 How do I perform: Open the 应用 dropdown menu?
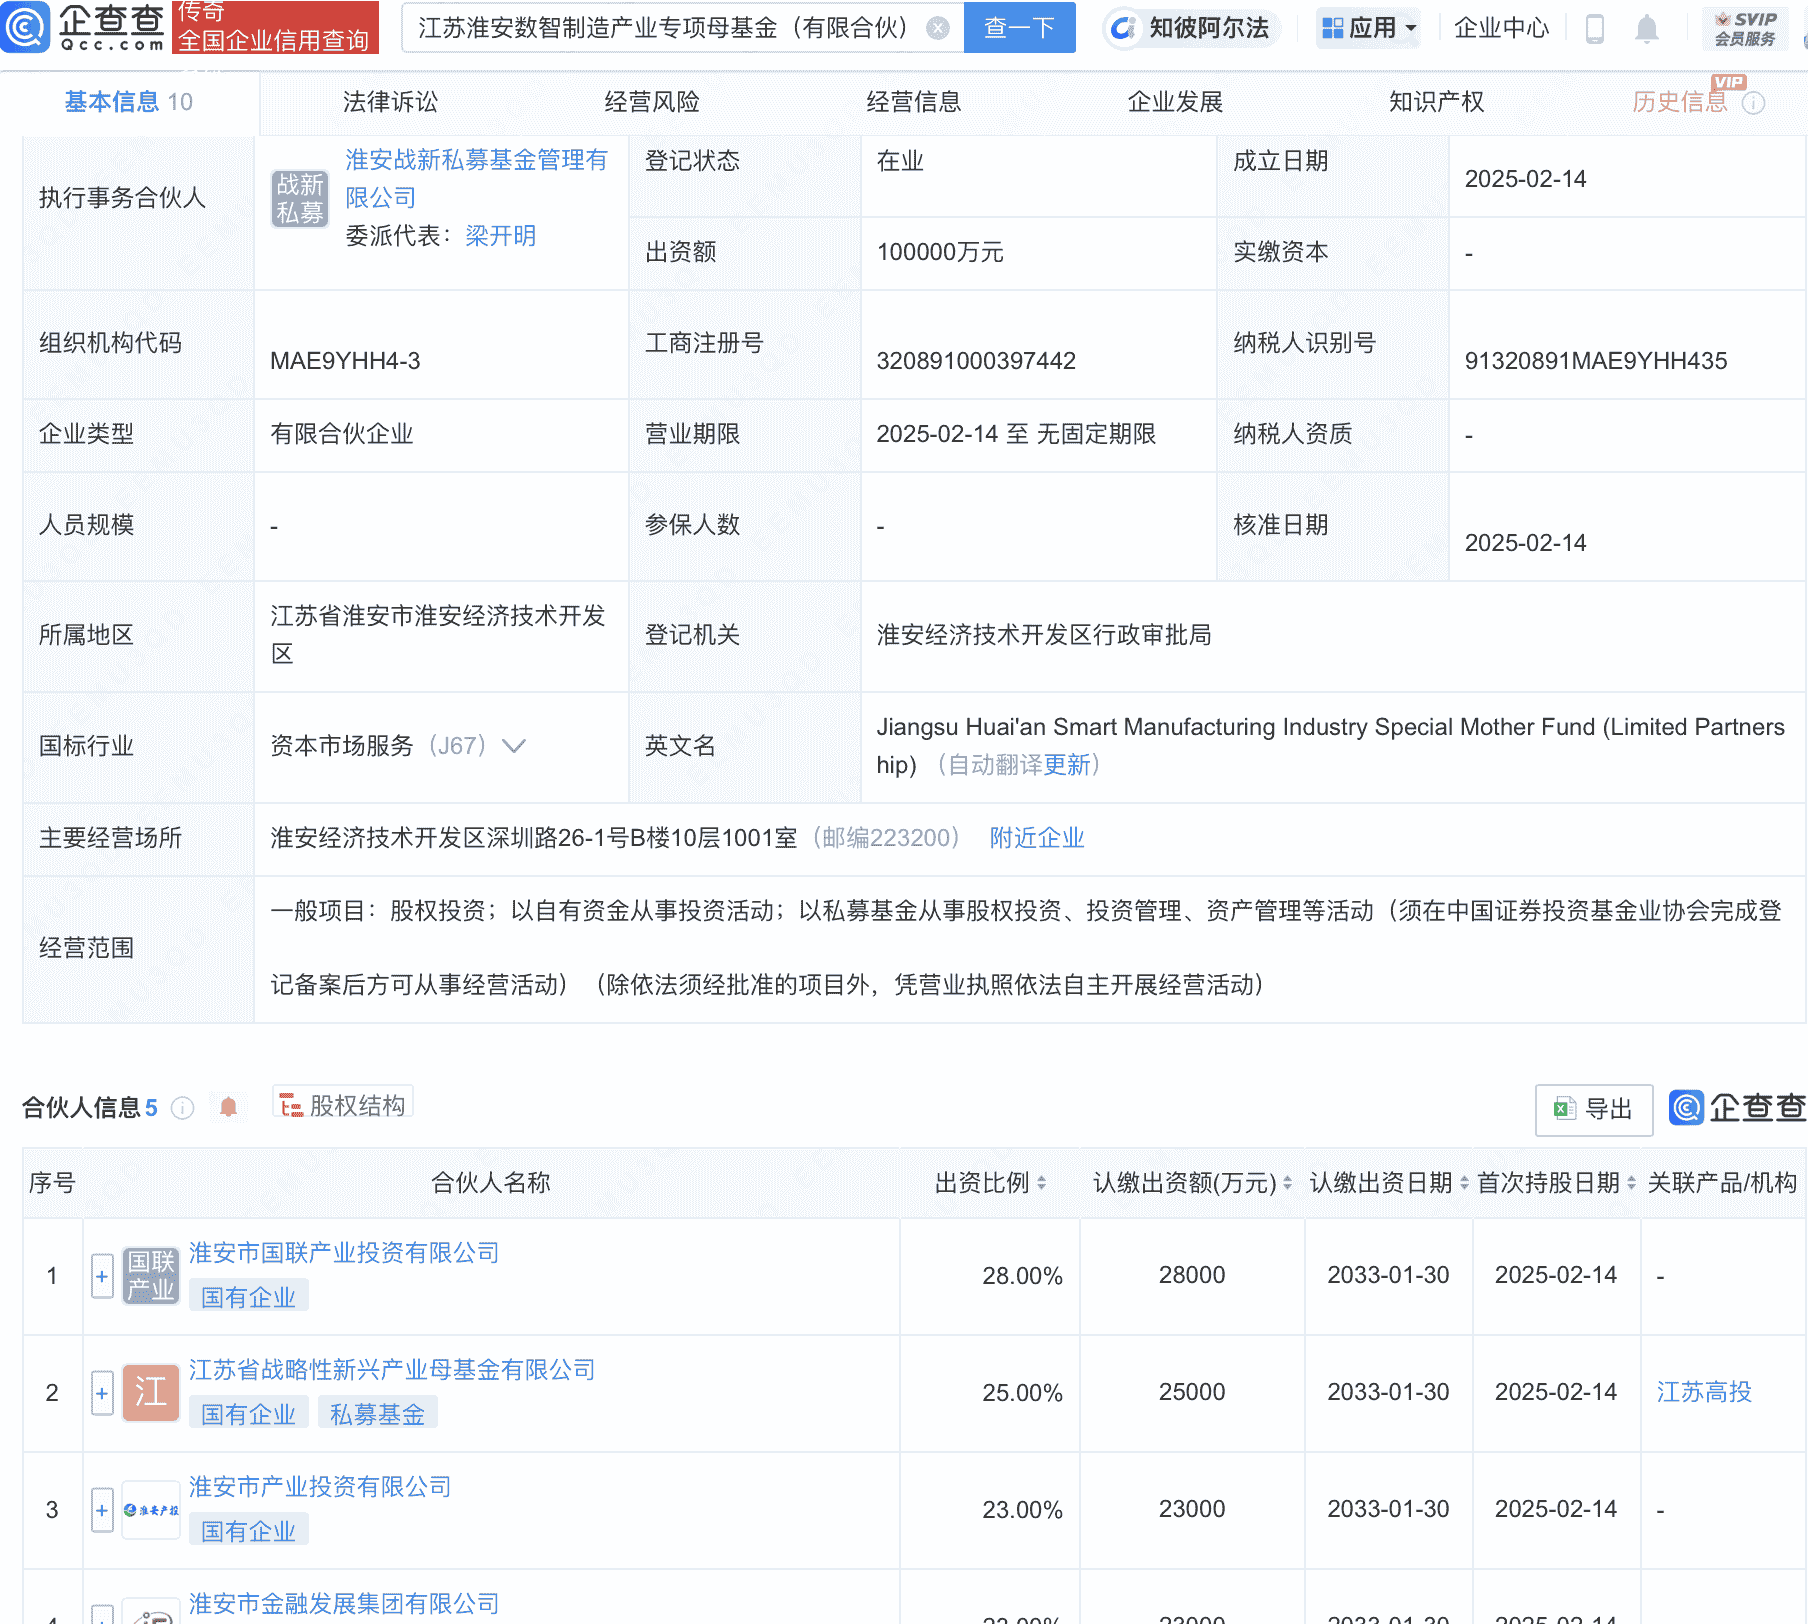pyautogui.click(x=1368, y=28)
